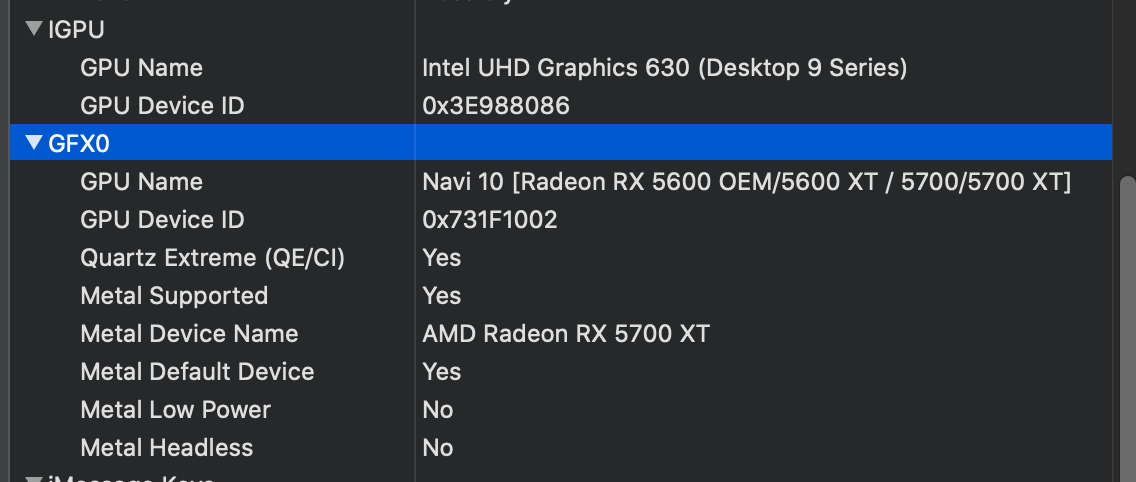Click the GPU Device ID label under GFX0

162,220
